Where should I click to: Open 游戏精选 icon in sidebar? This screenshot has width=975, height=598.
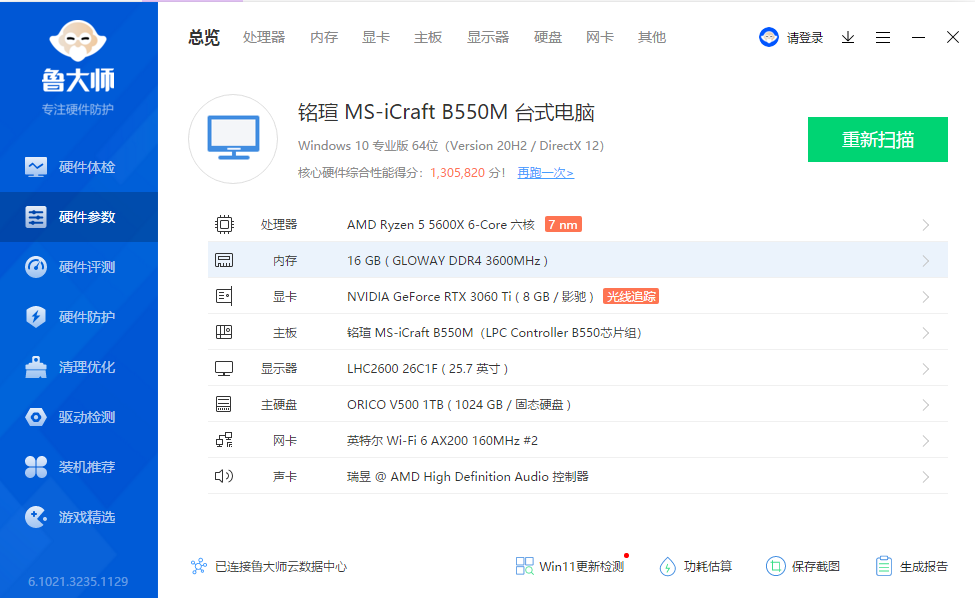pos(35,517)
